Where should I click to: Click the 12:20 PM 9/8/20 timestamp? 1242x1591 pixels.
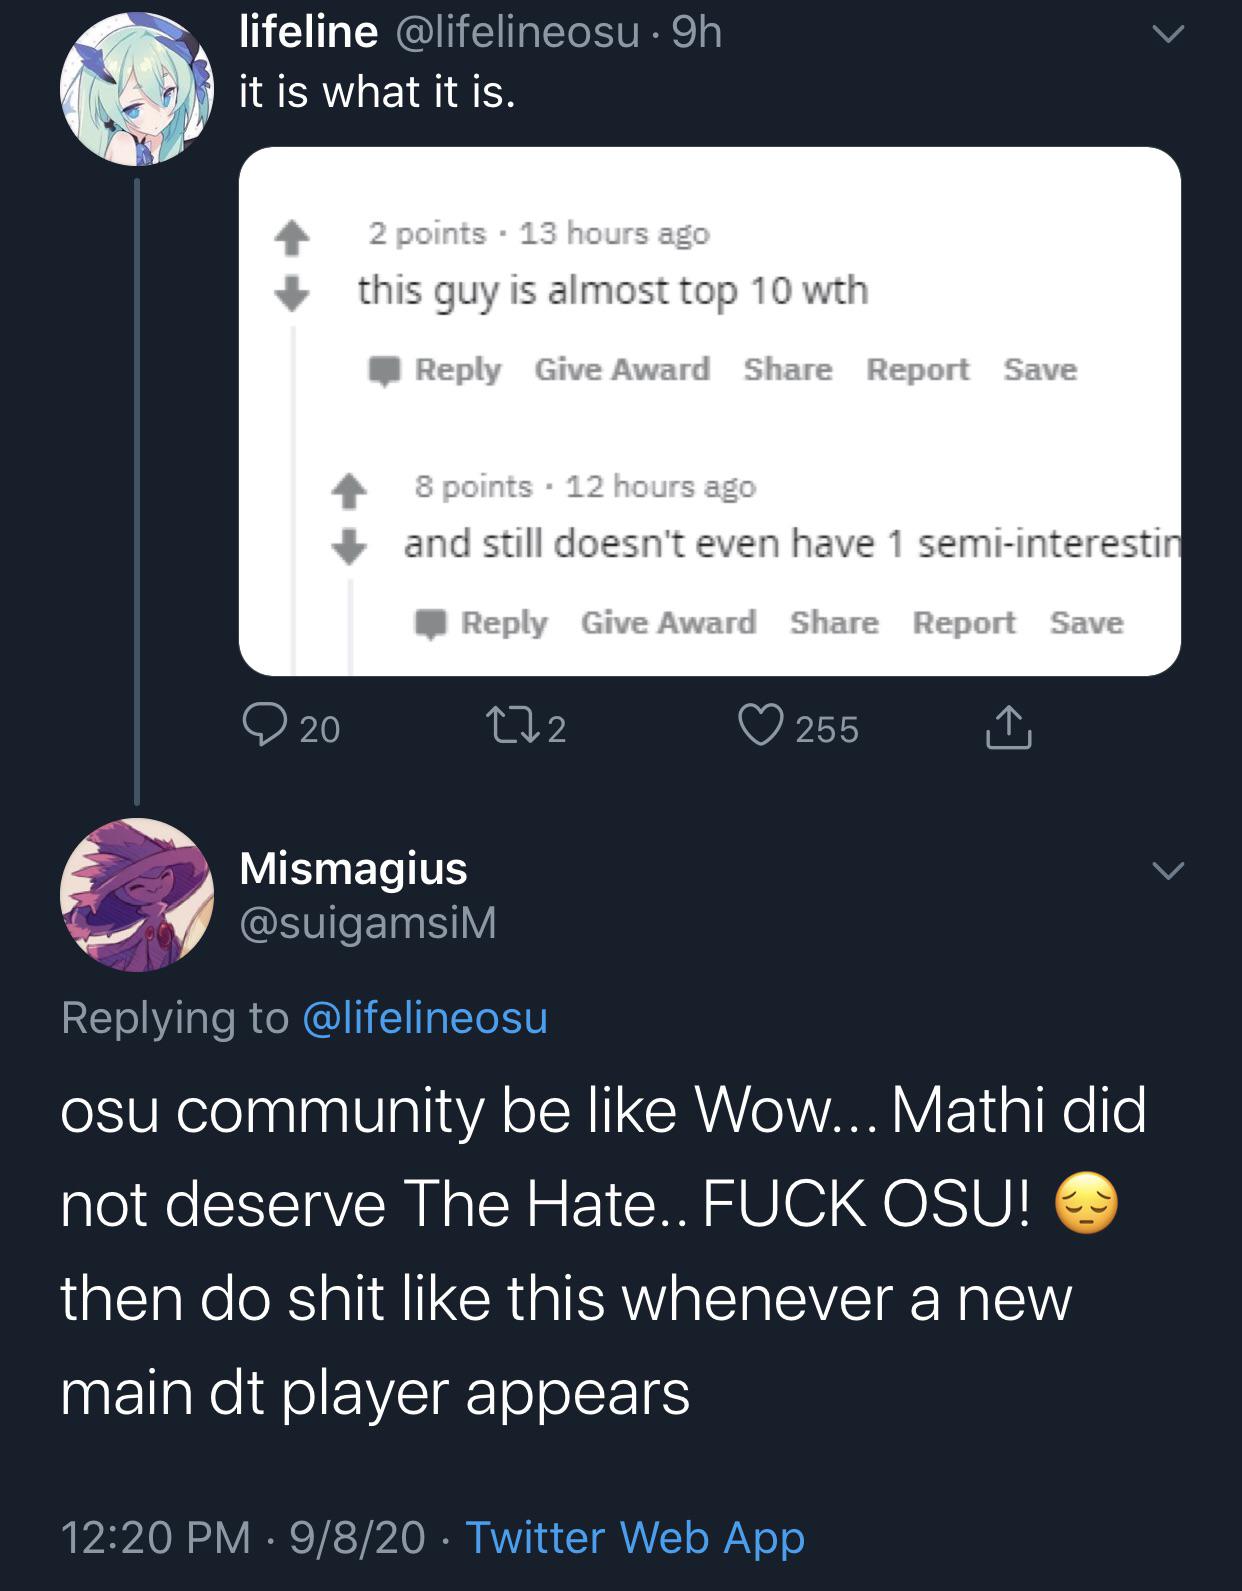click(243, 1537)
